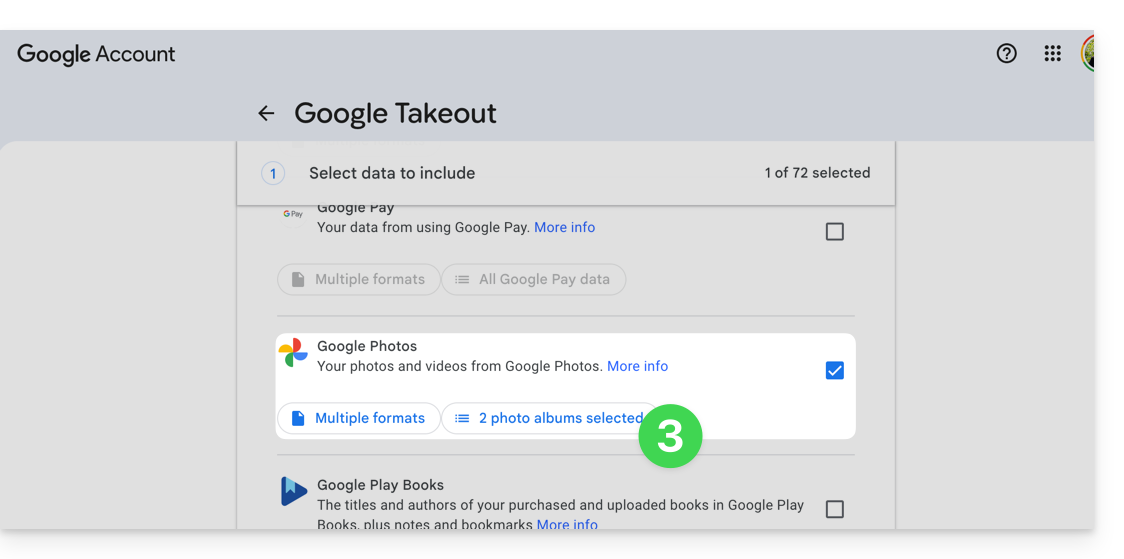Click the back arrow beside Google Takeout
Screen dimensions: 1124x559
266,114
